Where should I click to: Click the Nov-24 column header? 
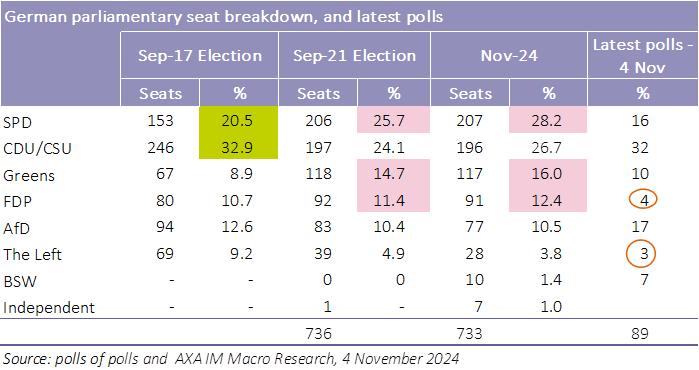click(x=509, y=56)
